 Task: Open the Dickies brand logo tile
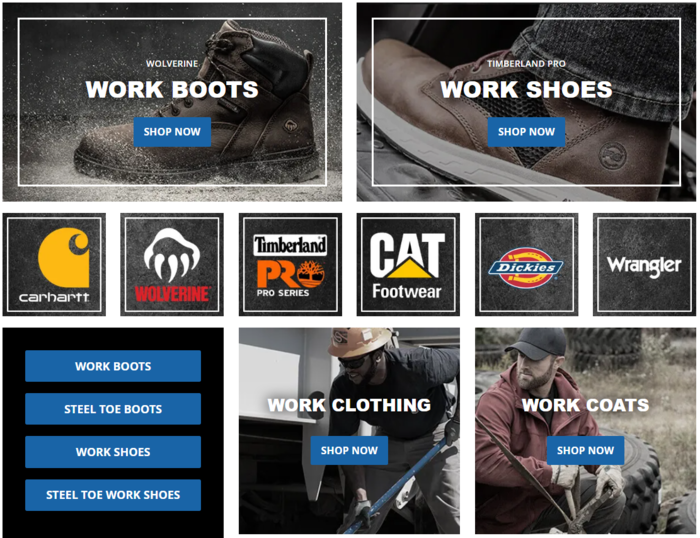point(526,264)
